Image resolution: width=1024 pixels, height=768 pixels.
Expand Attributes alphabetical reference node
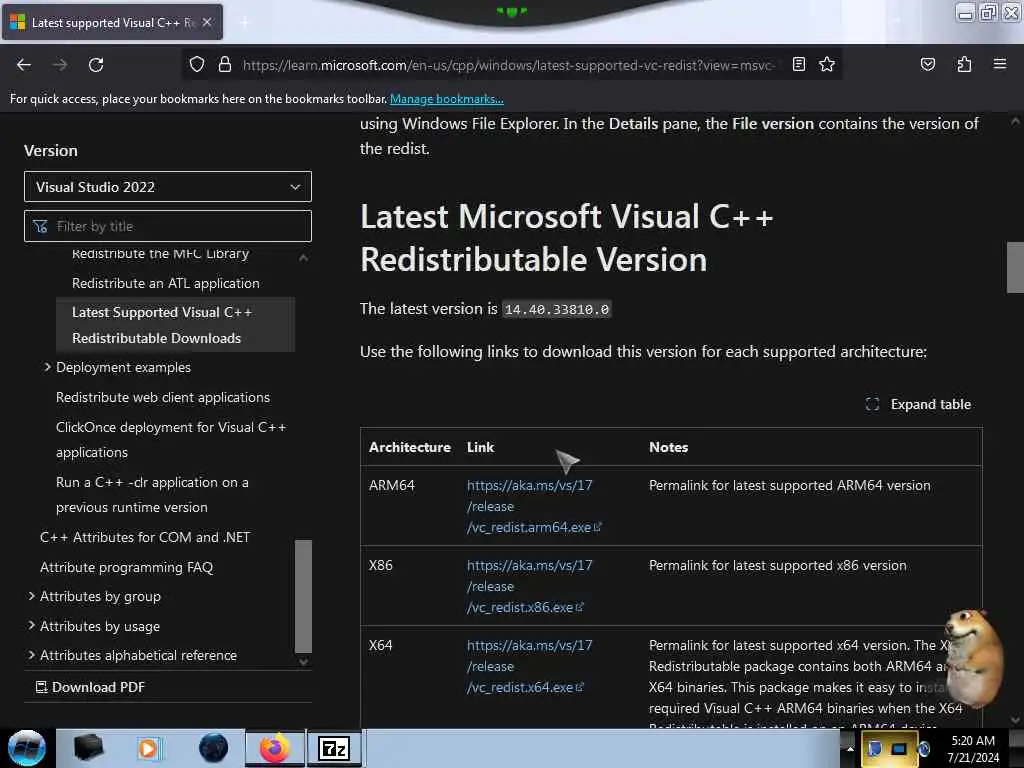[x=31, y=654]
